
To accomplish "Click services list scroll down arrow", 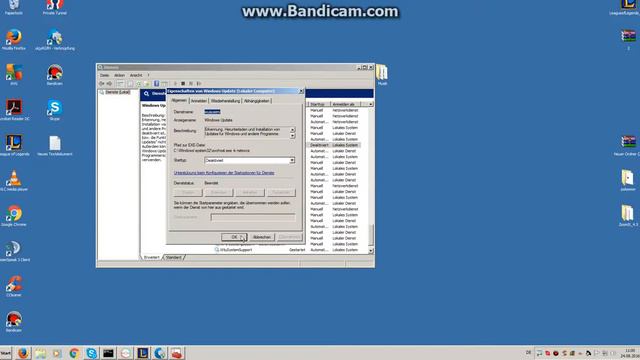I will point(371,251).
